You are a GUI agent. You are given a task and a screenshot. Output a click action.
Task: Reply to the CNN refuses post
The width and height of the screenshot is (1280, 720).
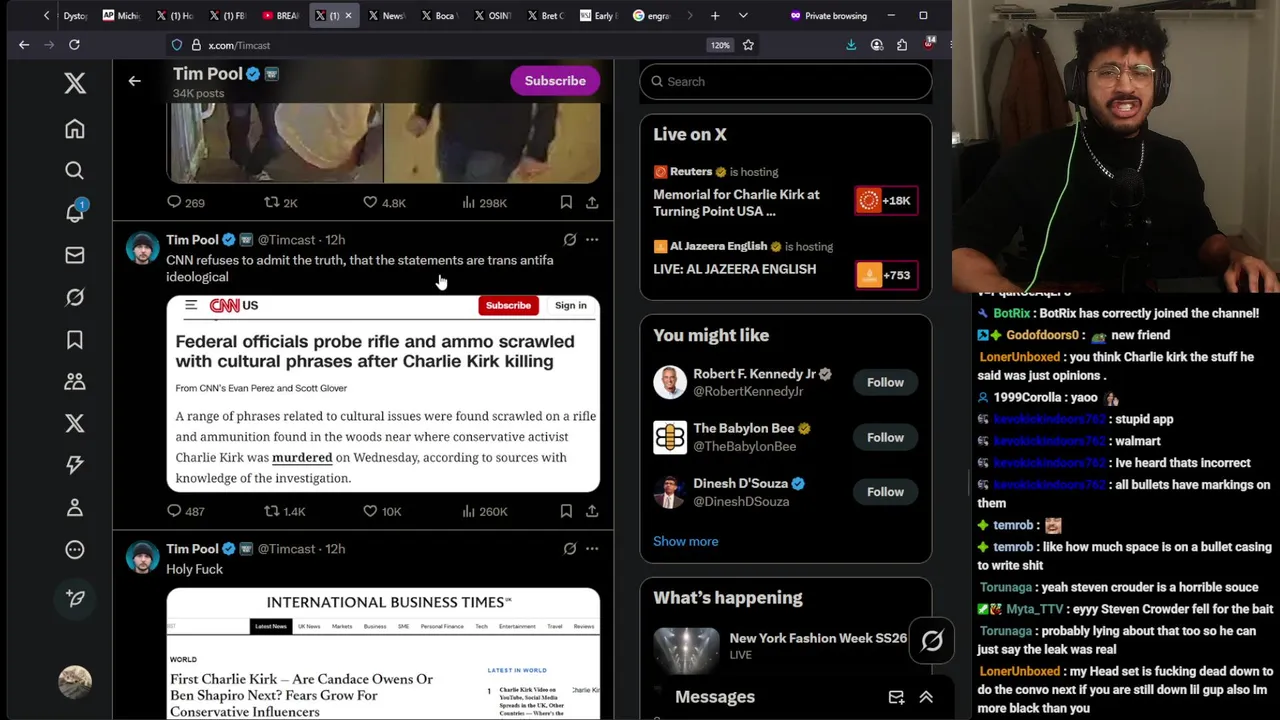point(186,511)
